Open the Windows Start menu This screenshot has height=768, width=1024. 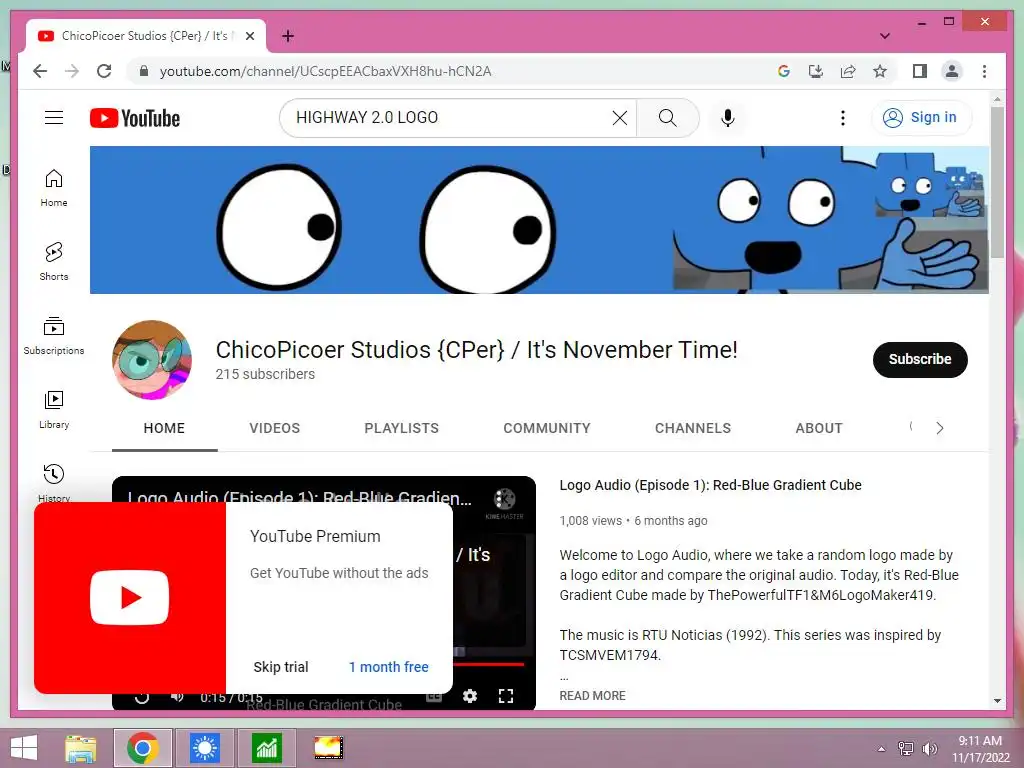pyautogui.click(x=24, y=748)
